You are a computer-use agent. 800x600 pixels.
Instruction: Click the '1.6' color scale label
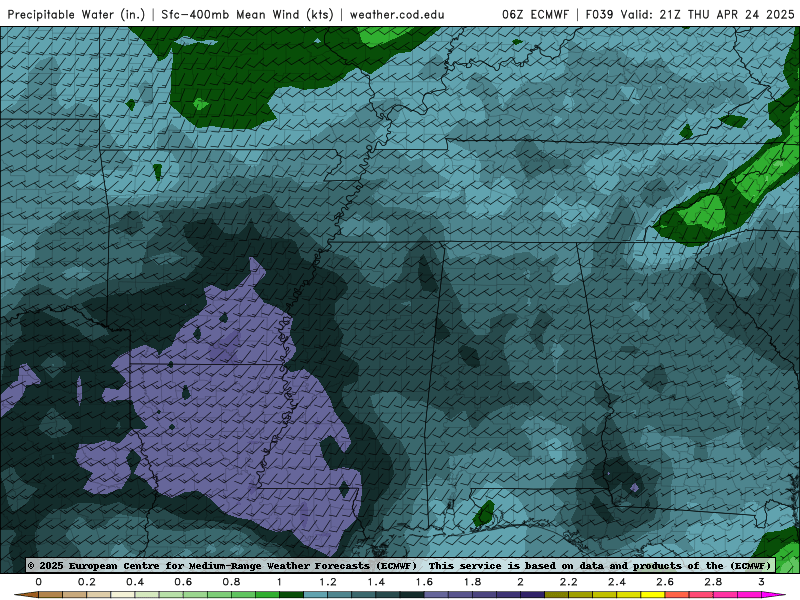pos(424,582)
